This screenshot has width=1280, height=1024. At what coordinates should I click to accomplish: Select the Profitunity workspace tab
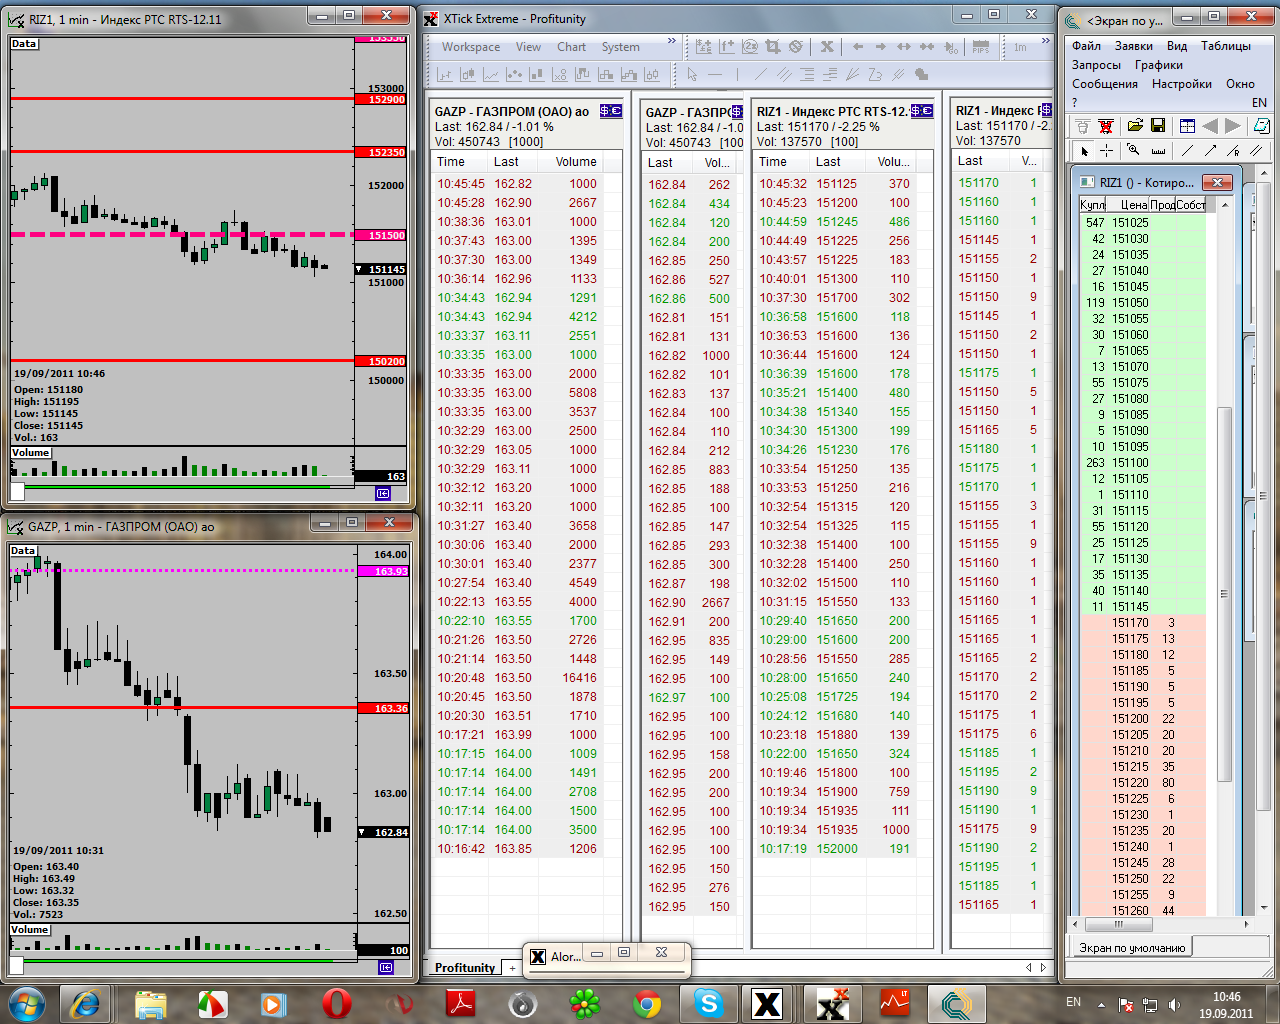(x=465, y=968)
